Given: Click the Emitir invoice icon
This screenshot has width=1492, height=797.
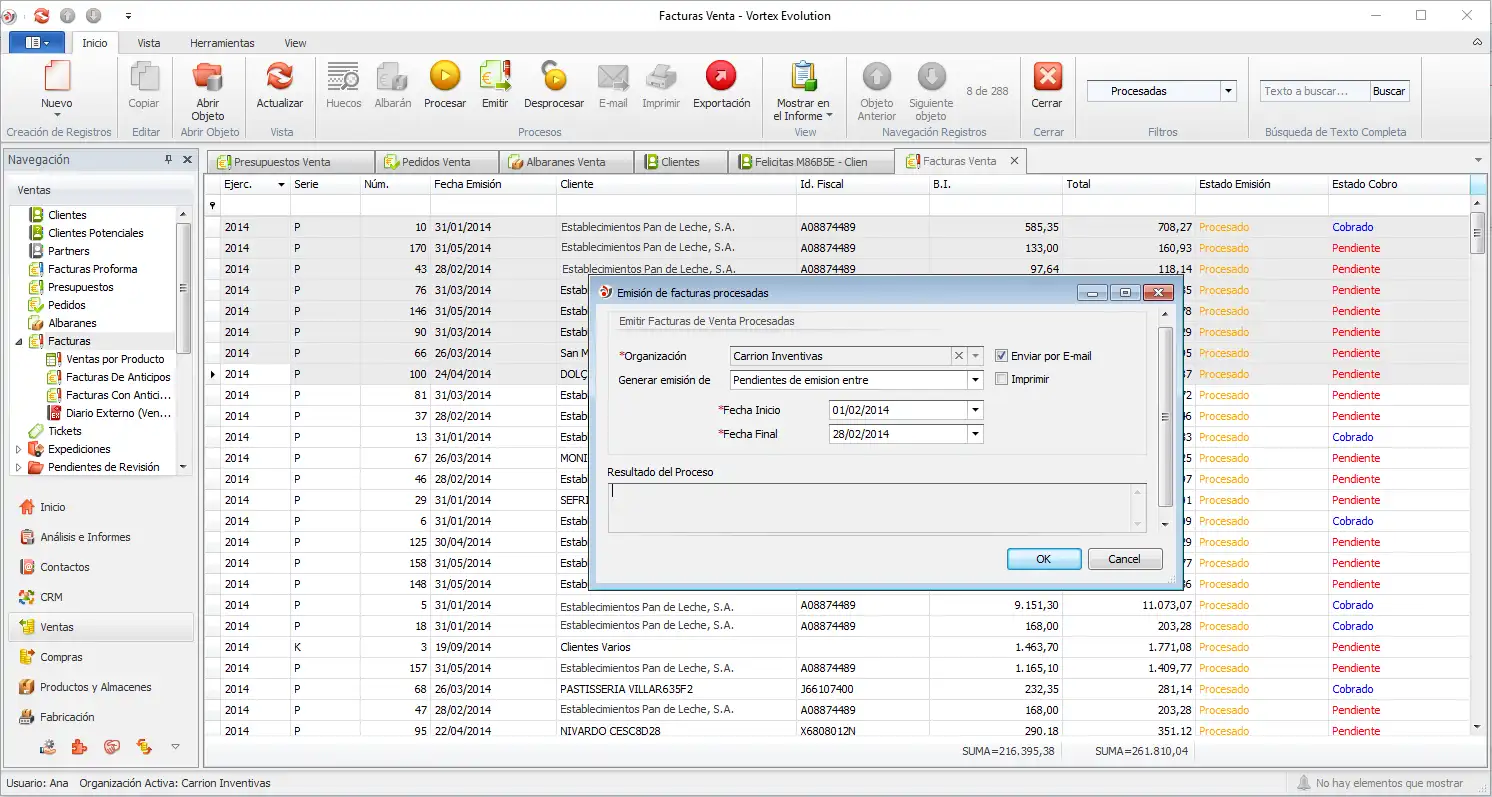Looking at the screenshot, I should pyautogui.click(x=495, y=76).
